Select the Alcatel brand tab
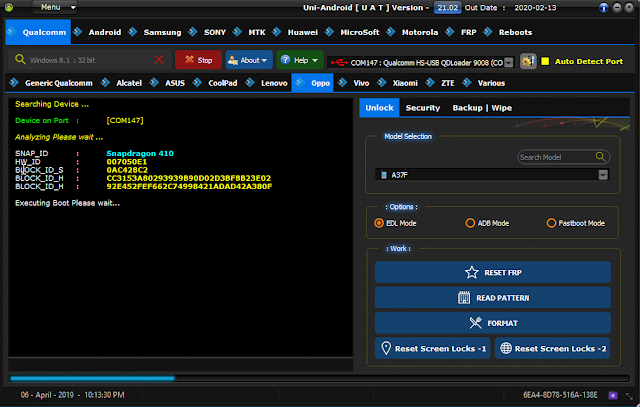The height and width of the screenshot is (407, 640). click(129, 83)
